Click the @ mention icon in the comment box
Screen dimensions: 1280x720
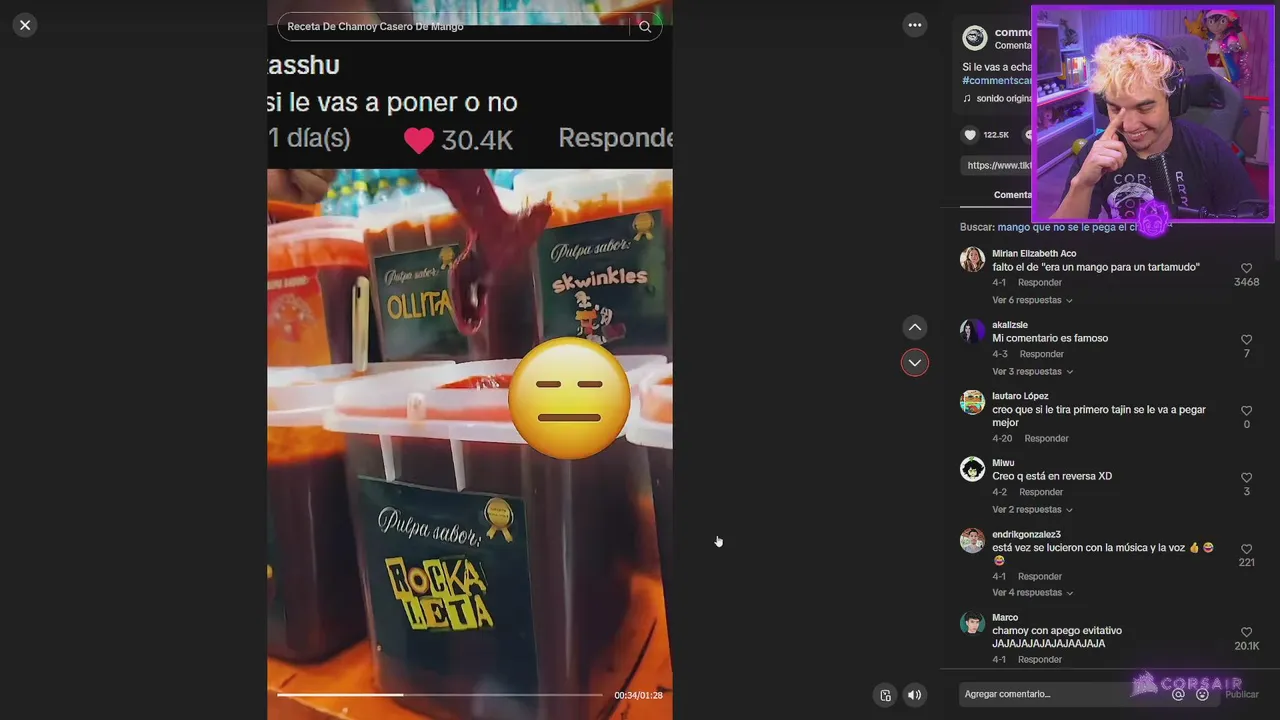click(1178, 695)
